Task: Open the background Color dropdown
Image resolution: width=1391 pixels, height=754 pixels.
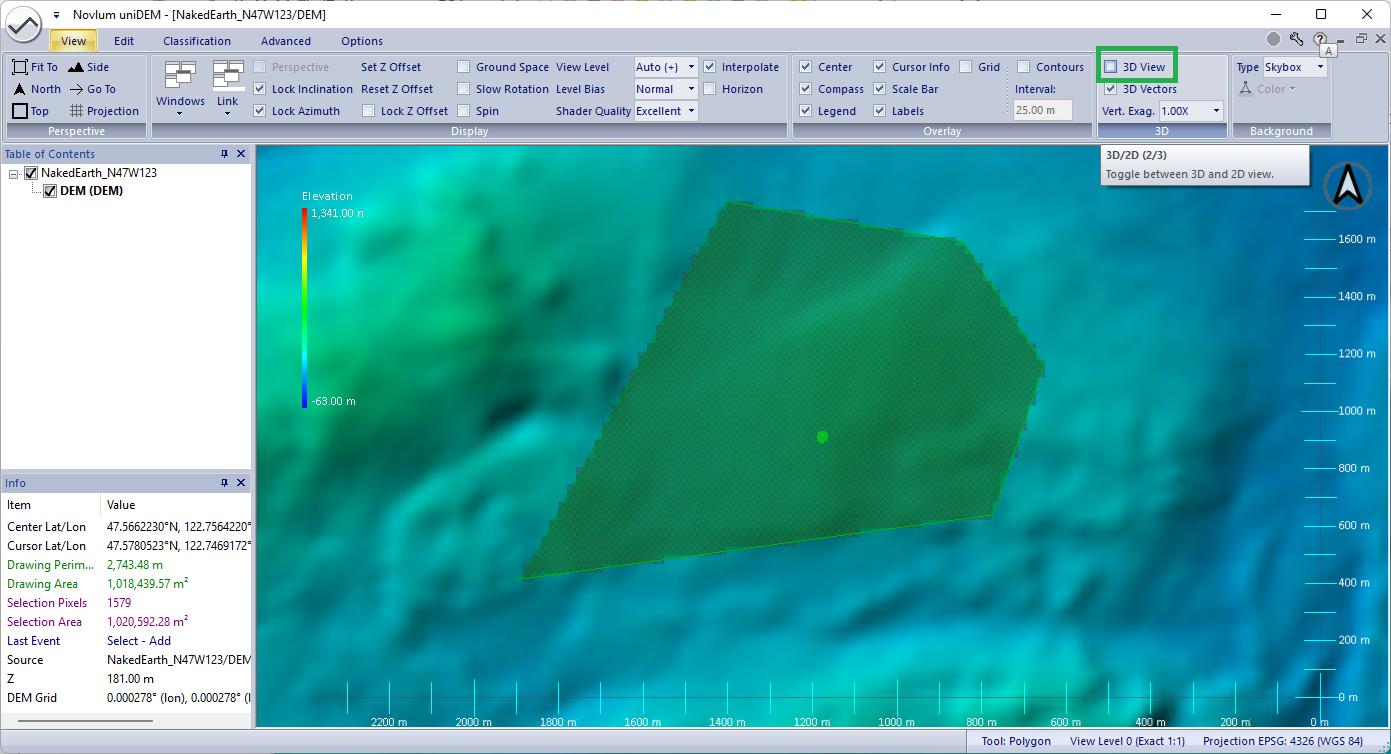Action: (1268, 89)
